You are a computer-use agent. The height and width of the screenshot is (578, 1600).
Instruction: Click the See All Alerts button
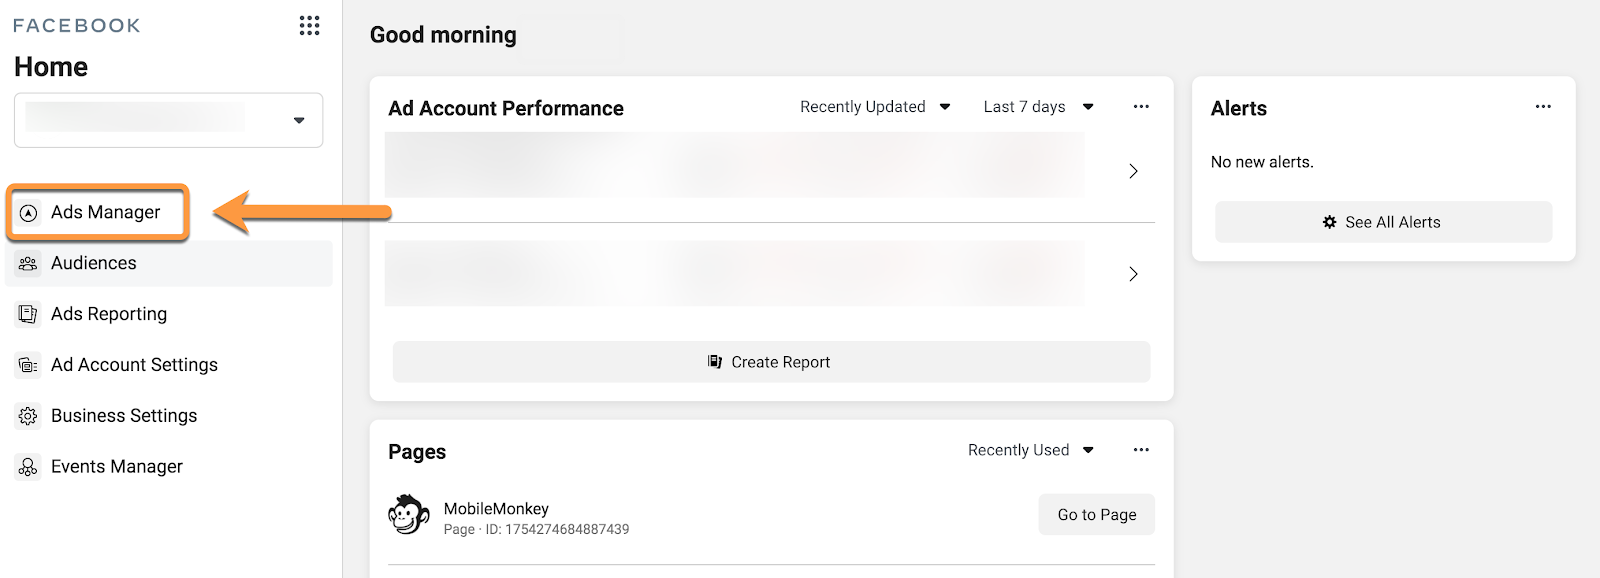coord(1383,222)
